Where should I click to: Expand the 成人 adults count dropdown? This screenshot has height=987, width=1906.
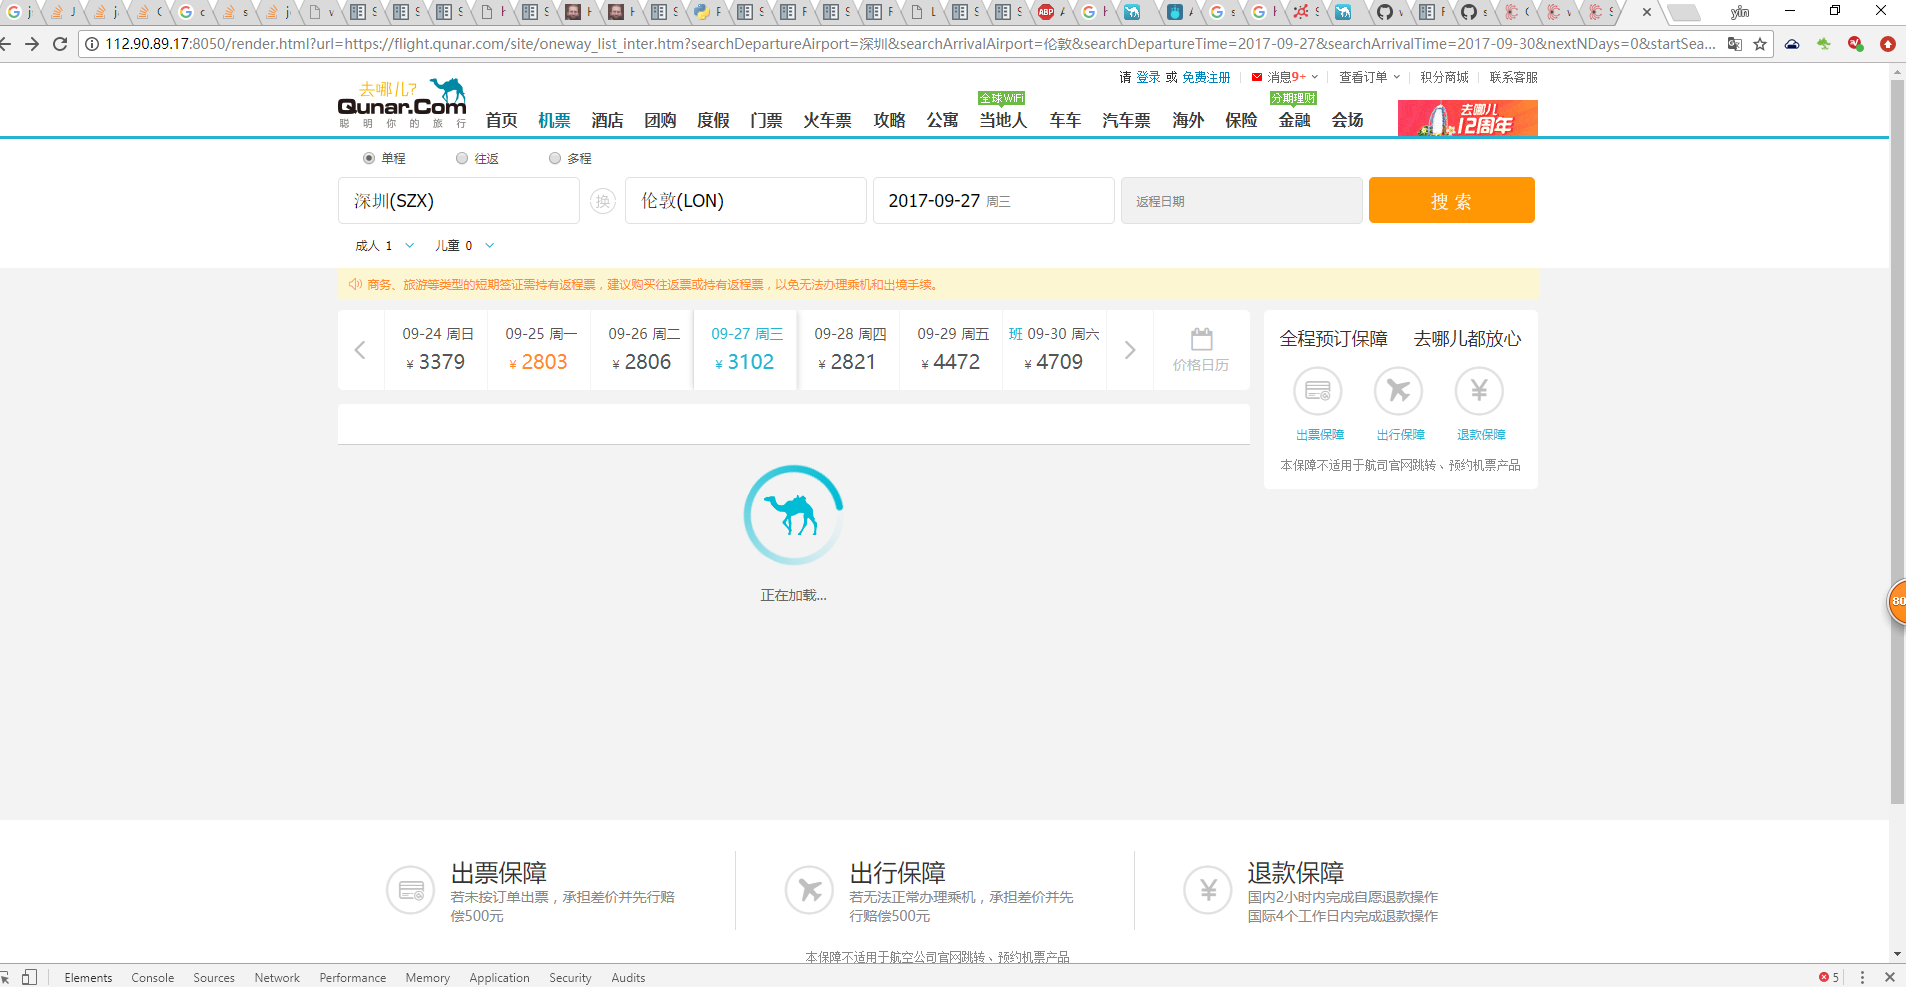409,245
